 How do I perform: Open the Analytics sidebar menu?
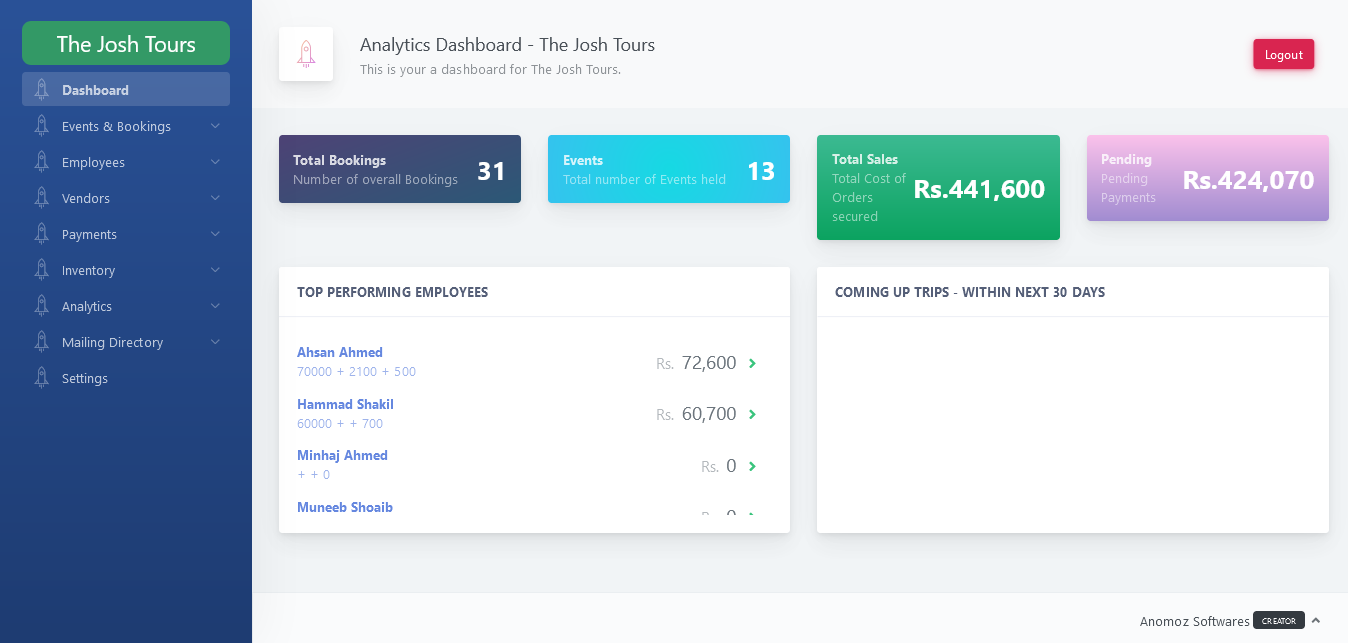tap(87, 306)
